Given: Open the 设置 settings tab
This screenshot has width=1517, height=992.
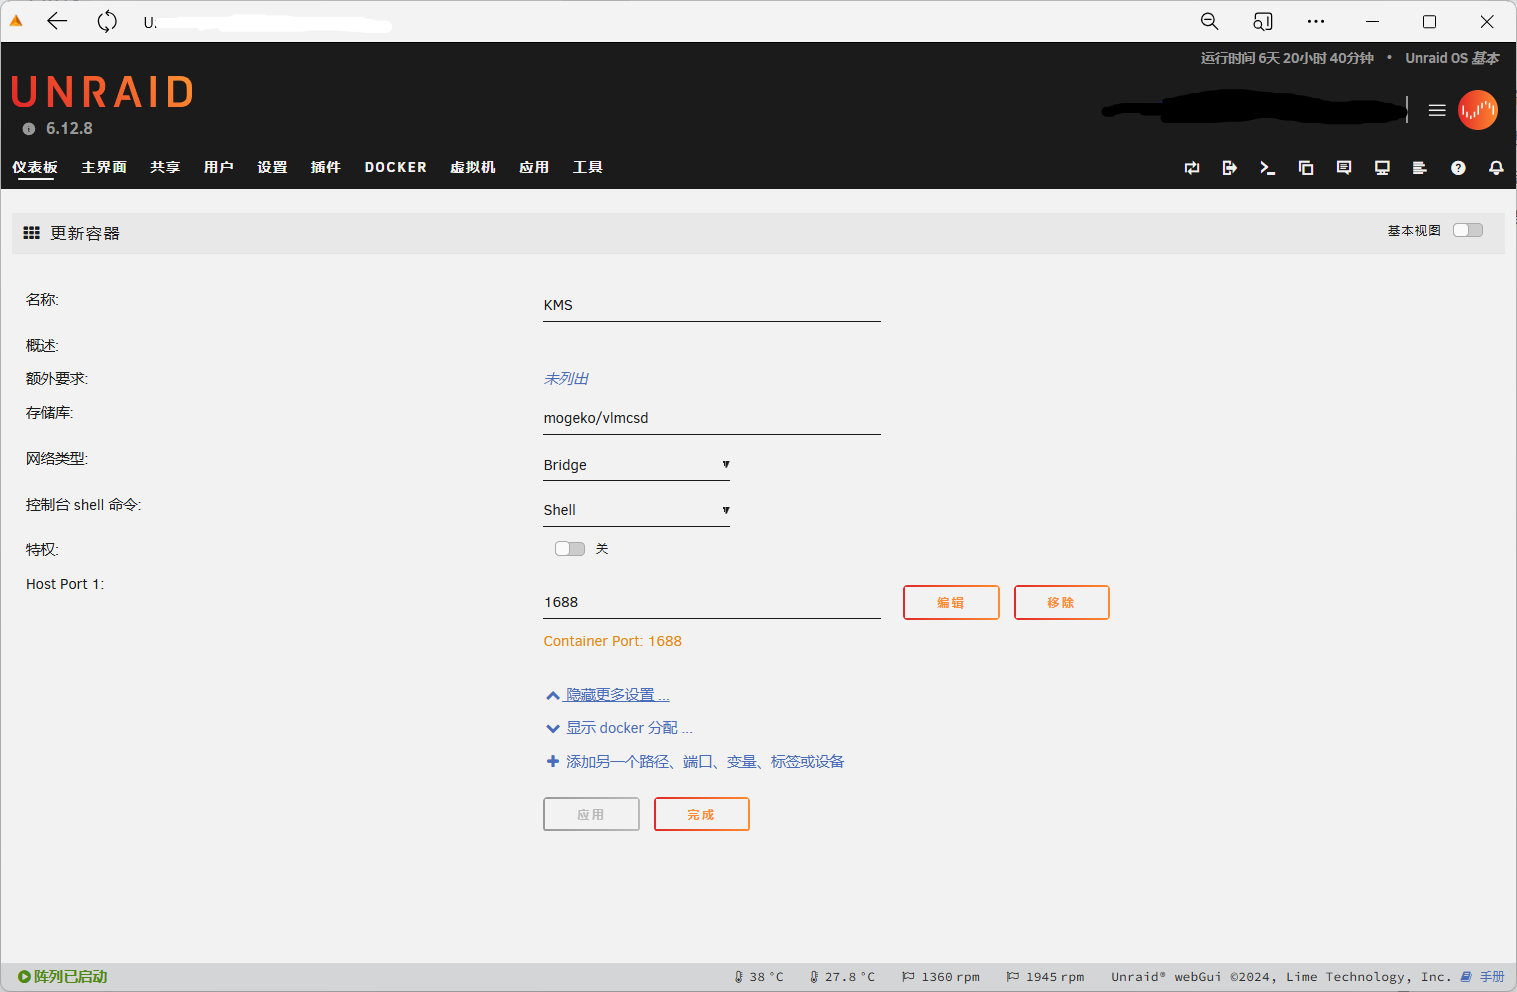Looking at the screenshot, I should pos(272,167).
